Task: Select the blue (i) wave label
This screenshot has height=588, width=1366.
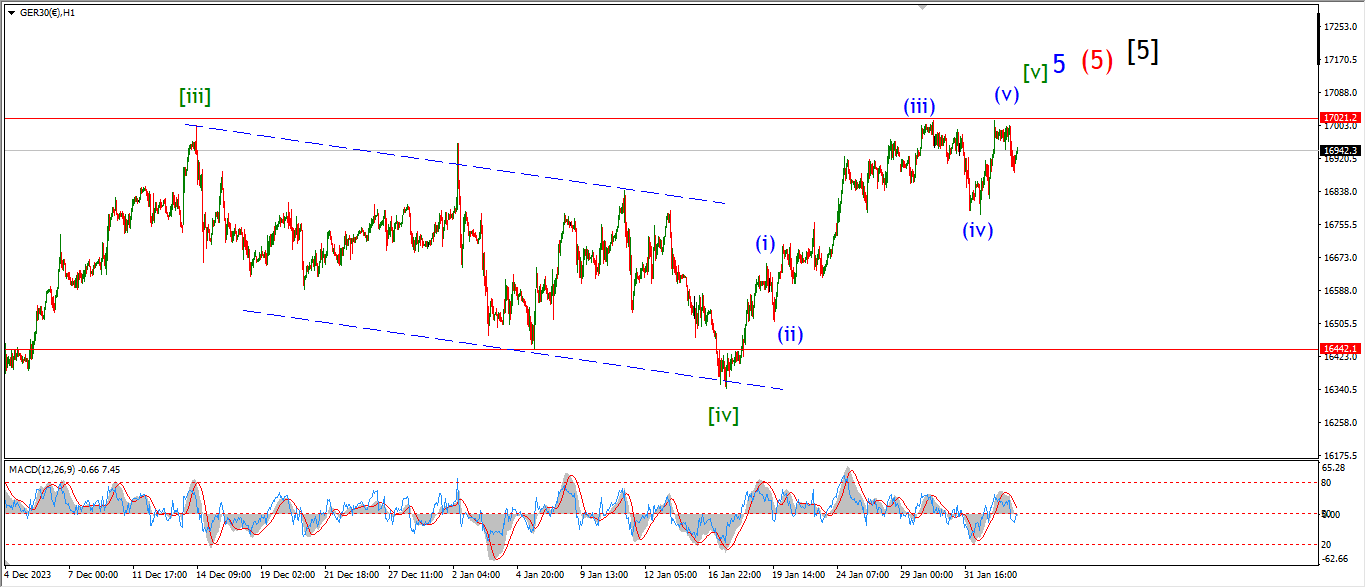Action: pos(765,243)
